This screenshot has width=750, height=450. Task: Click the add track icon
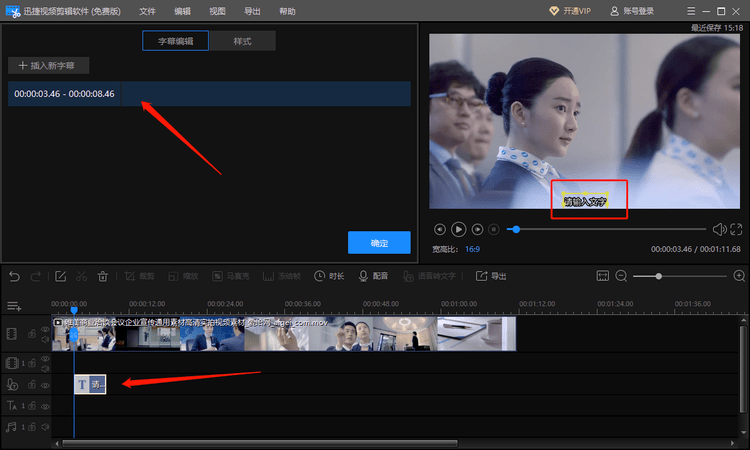coord(14,306)
